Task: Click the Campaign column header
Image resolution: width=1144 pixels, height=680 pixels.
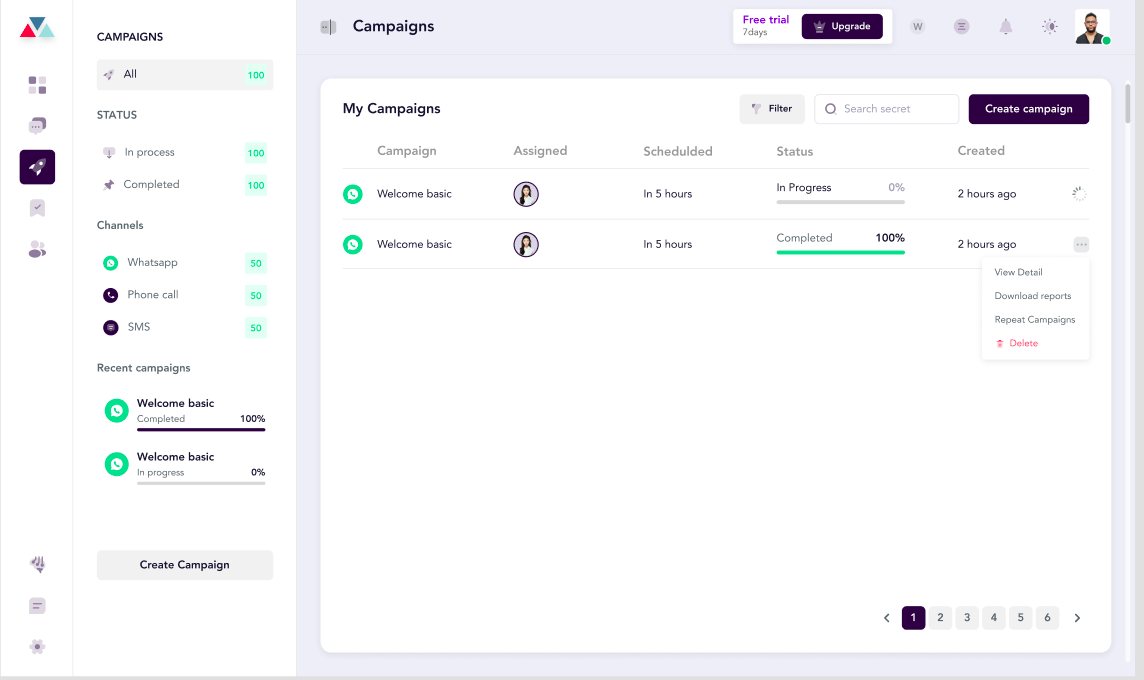Action: click(x=406, y=151)
